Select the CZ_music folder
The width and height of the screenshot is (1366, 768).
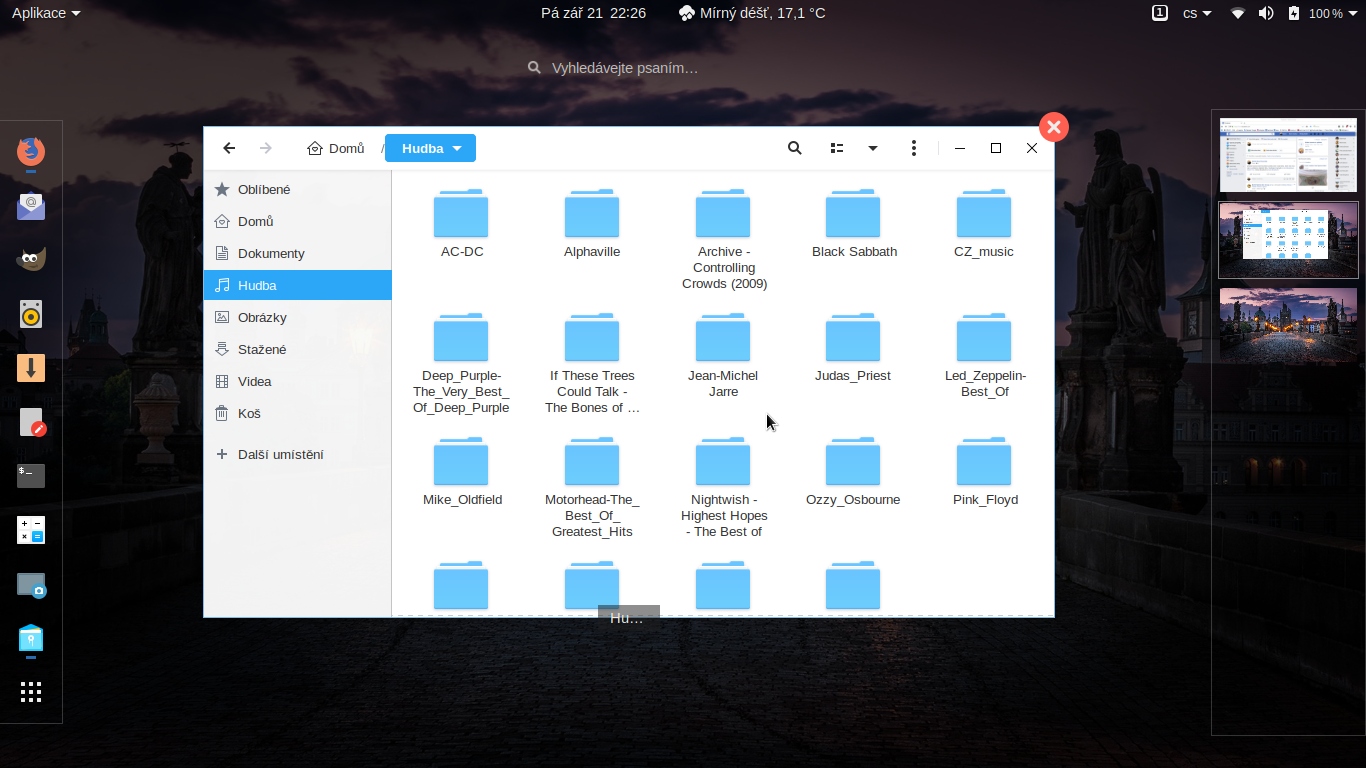pyautogui.click(x=984, y=224)
